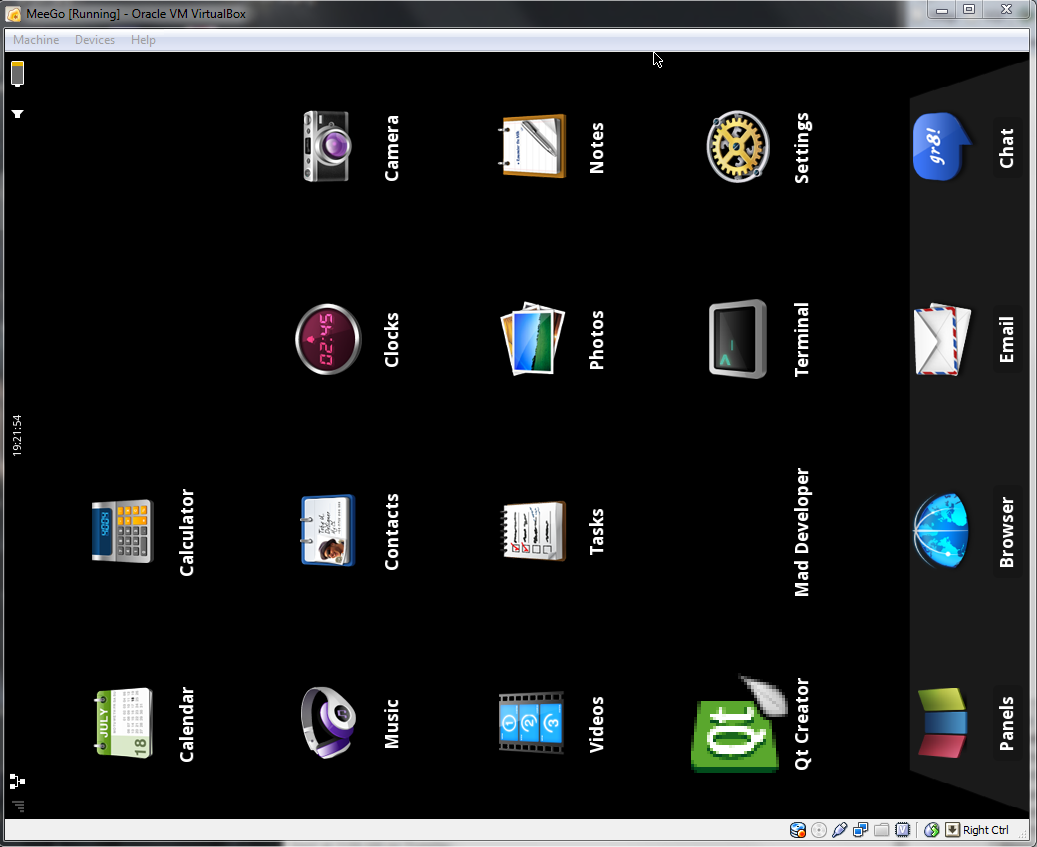Click the Settings label text
The height and width of the screenshot is (847, 1037).
click(x=802, y=148)
